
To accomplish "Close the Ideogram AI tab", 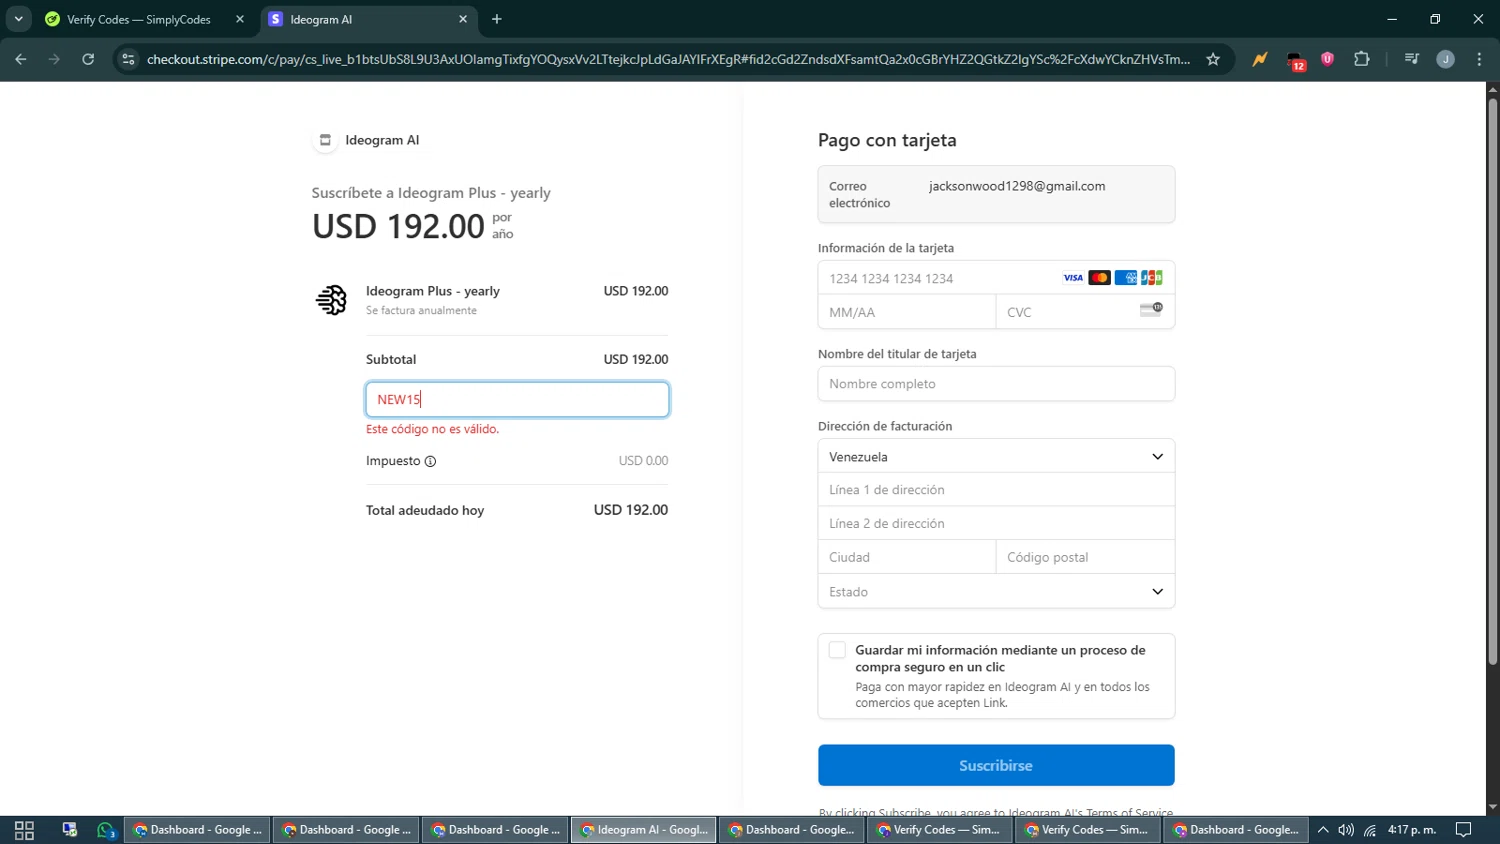I will [x=463, y=19].
